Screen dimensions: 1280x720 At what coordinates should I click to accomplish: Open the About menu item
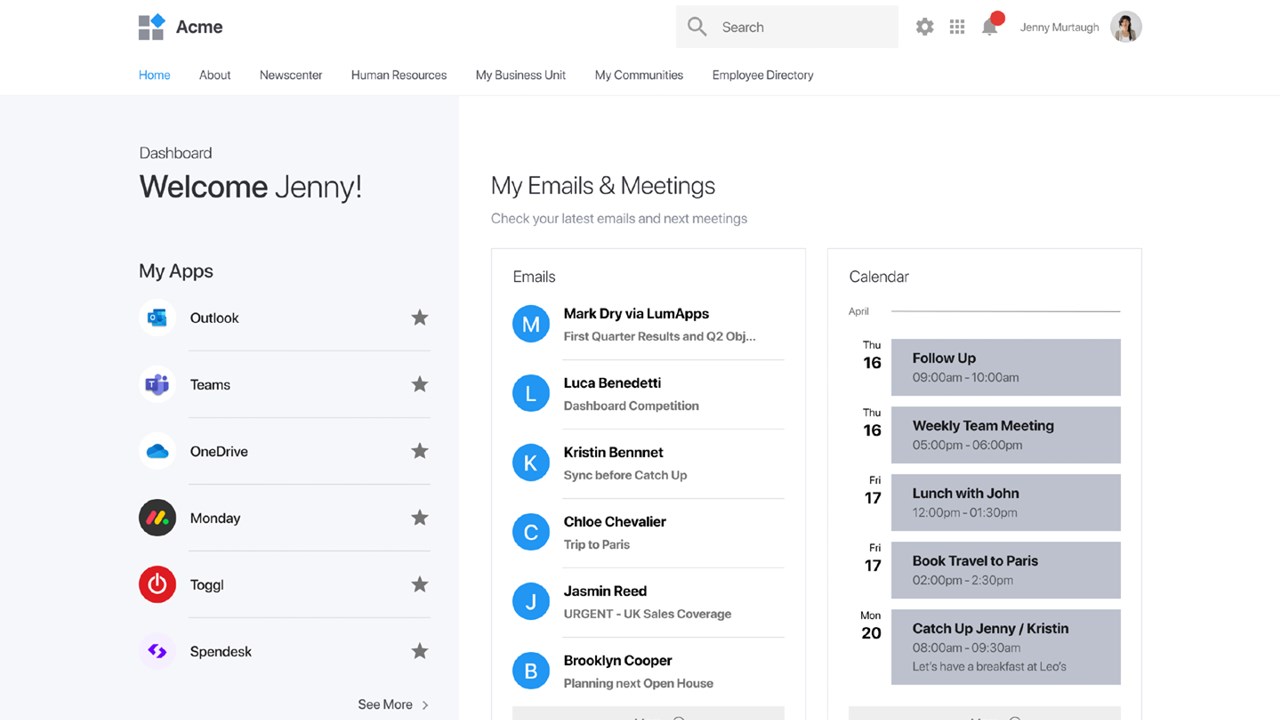pyautogui.click(x=215, y=75)
